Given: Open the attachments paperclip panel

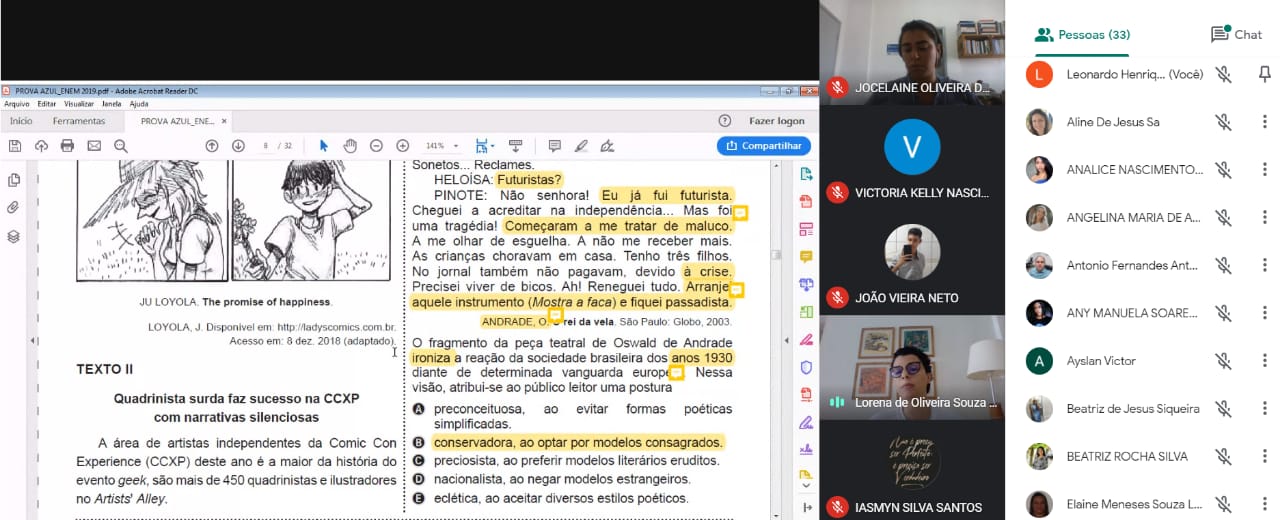Looking at the screenshot, I should point(13,208).
